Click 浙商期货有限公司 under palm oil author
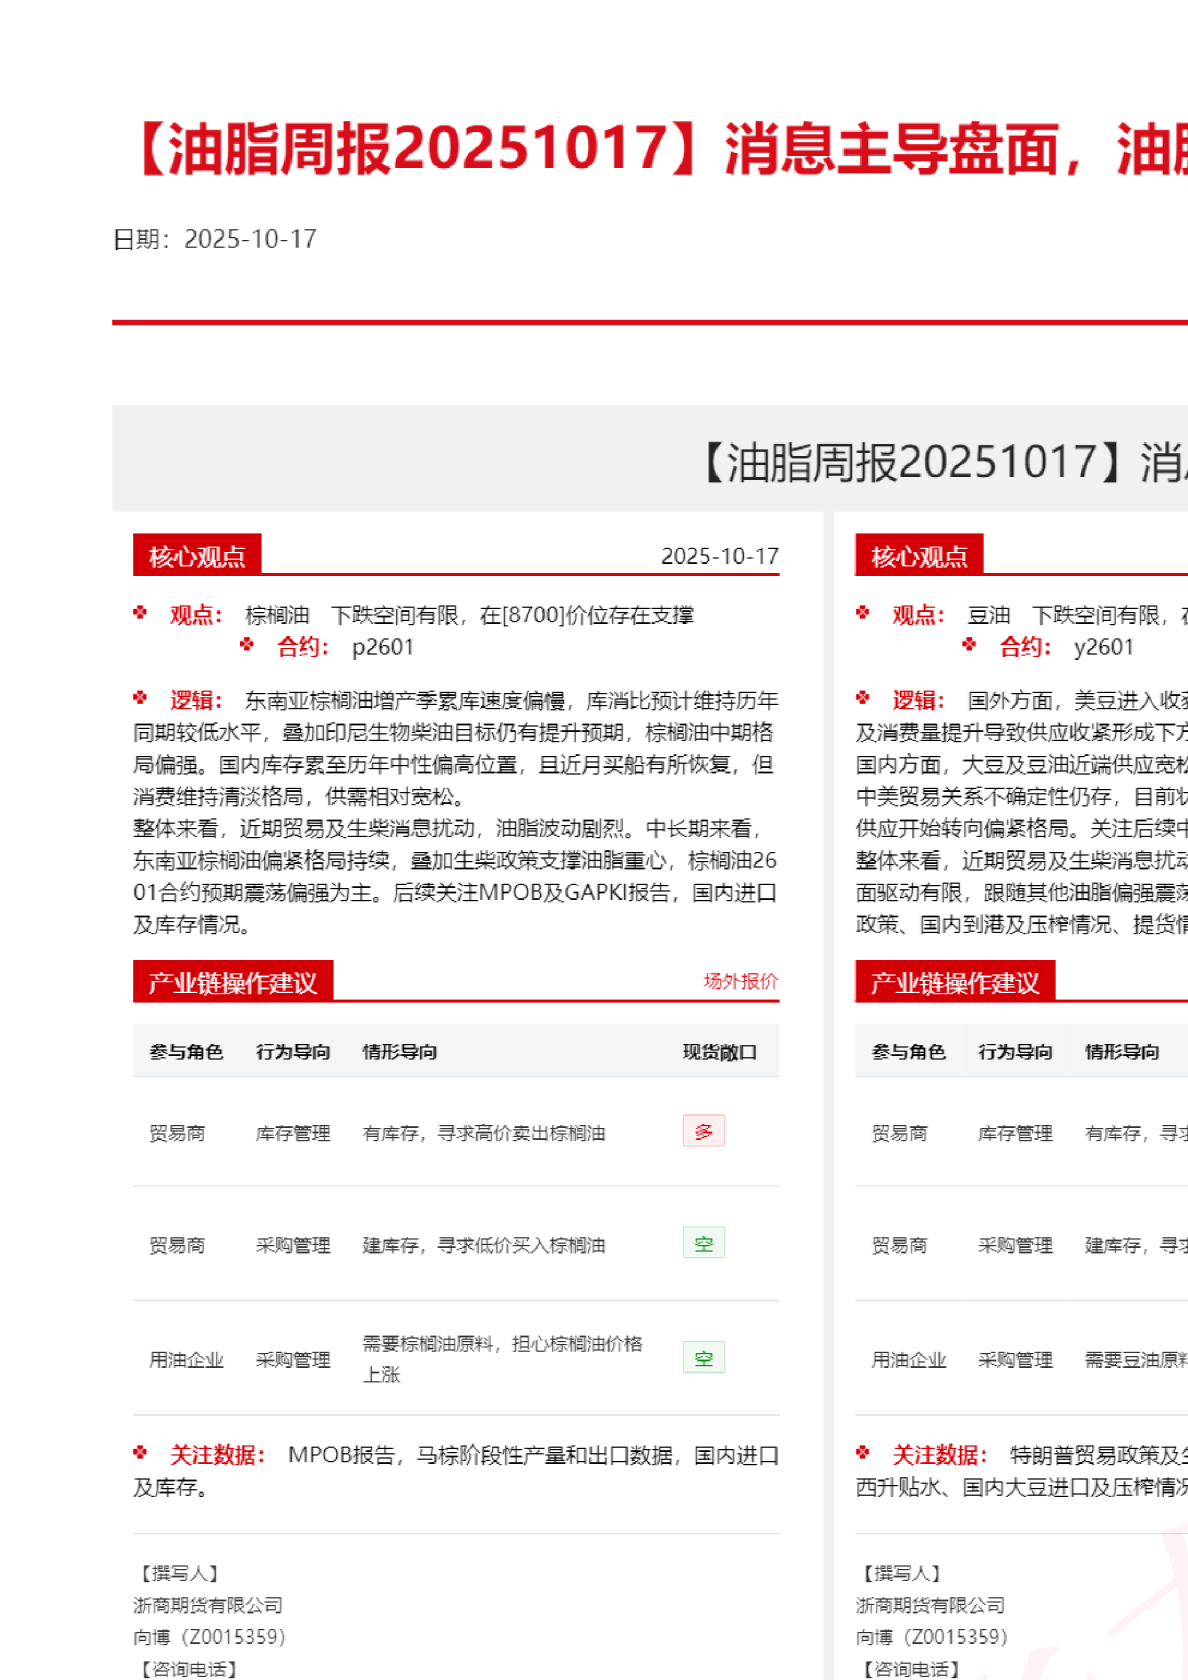The width and height of the screenshot is (1188, 1680). click(208, 1605)
